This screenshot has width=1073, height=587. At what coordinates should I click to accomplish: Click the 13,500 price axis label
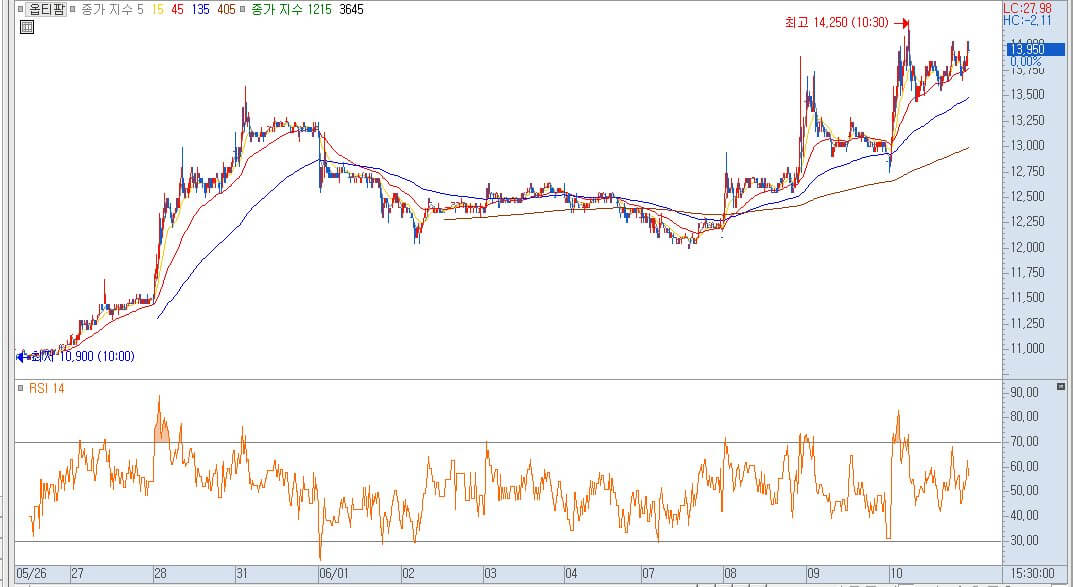pyautogui.click(x=1026, y=94)
